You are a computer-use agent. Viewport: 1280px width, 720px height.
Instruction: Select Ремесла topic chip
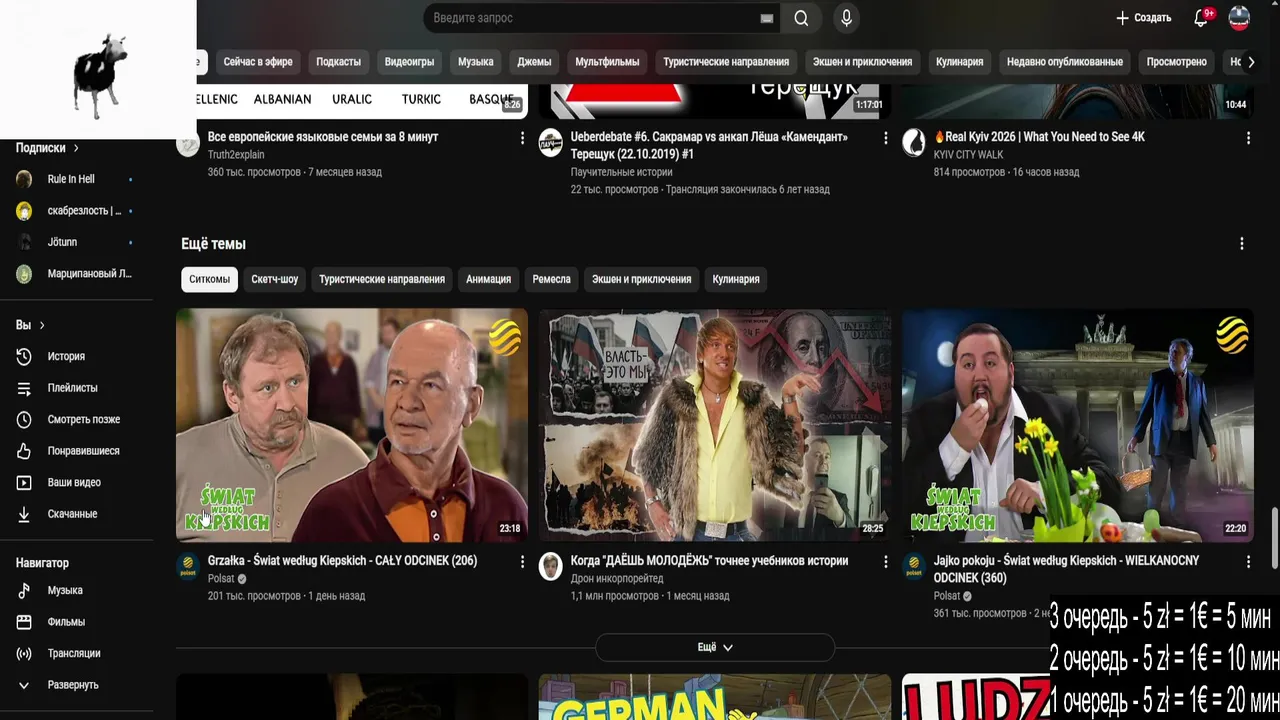(x=551, y=279)
